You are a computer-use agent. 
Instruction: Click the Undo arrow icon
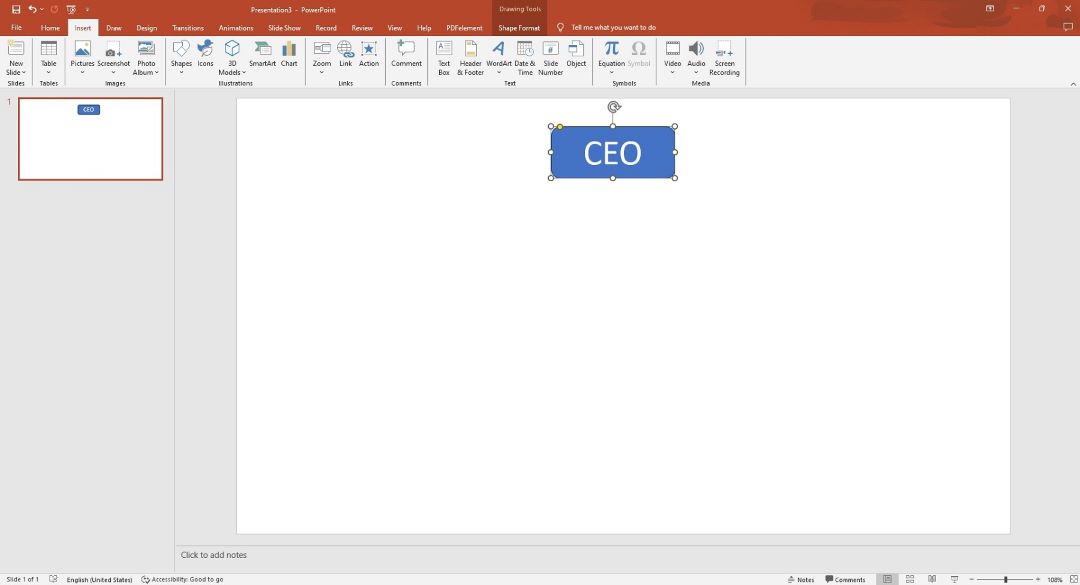coord(32,10)
